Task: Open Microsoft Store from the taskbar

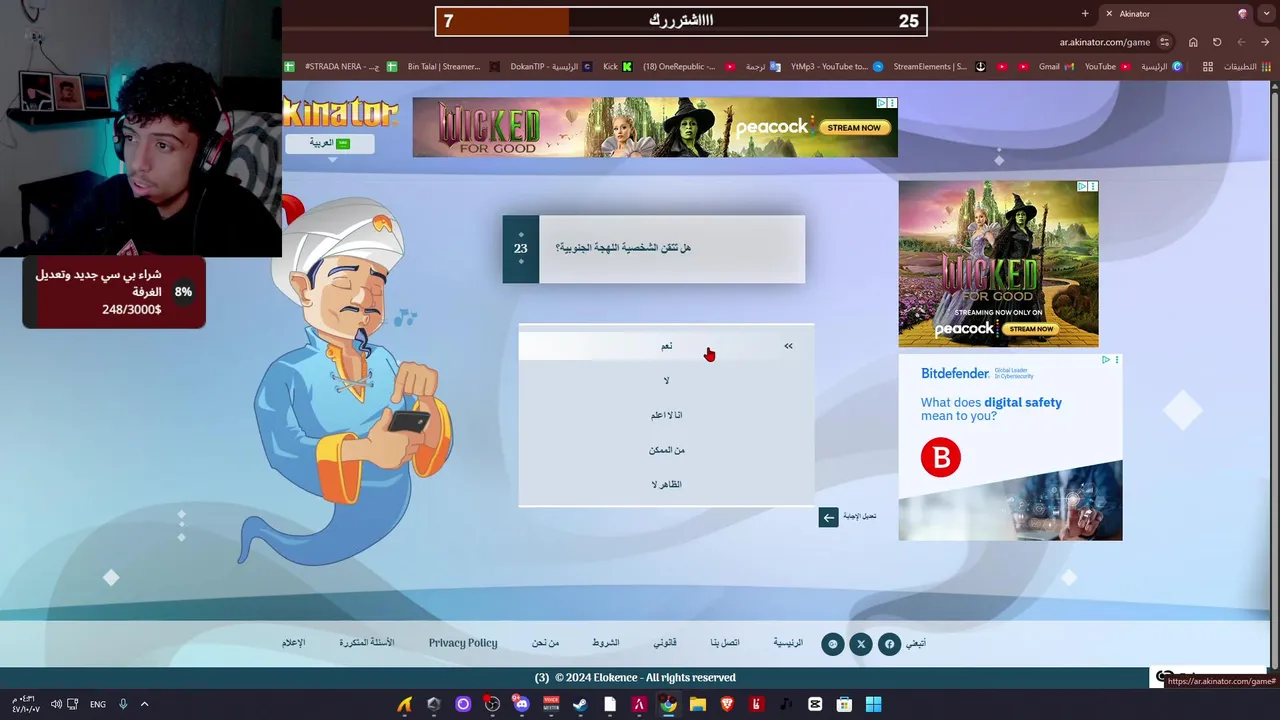Action: coord(844,704)
